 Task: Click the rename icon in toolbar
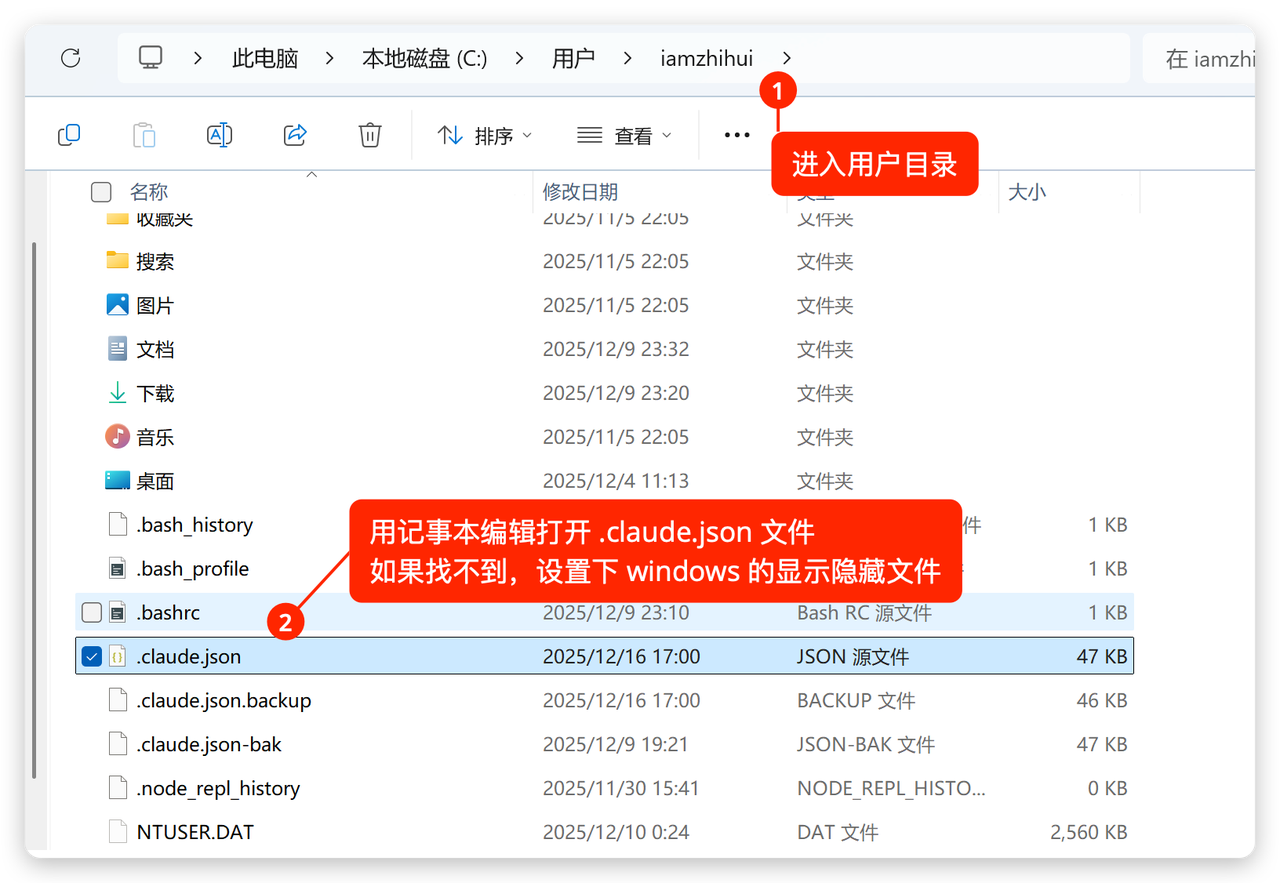(219, 135)
